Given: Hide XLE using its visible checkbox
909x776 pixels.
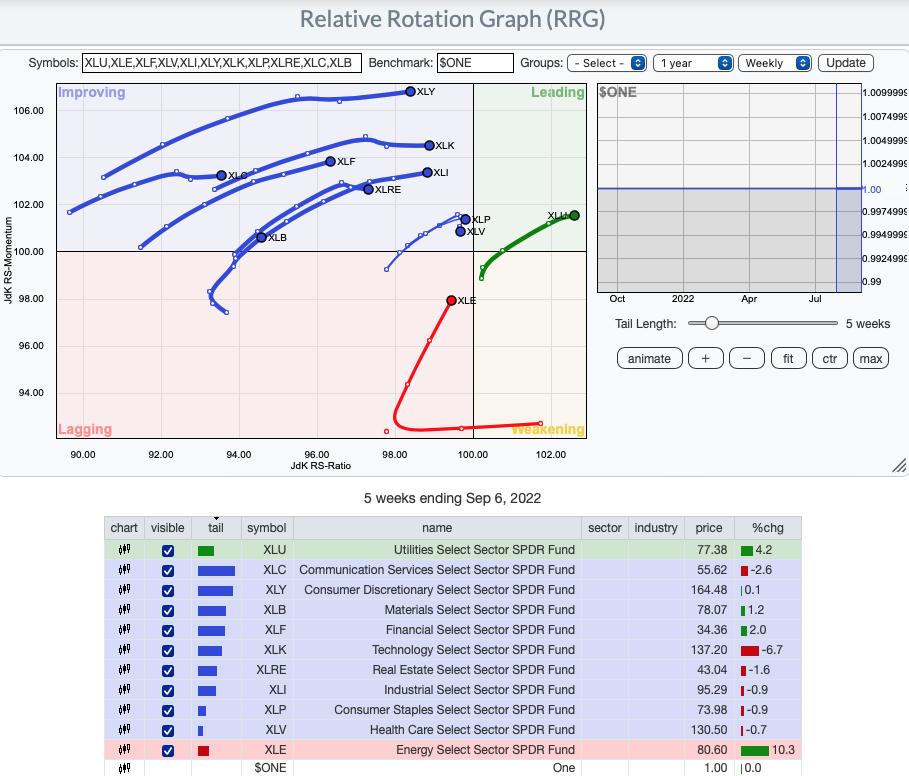Looking at the screenshot, I should pos(167,751).
